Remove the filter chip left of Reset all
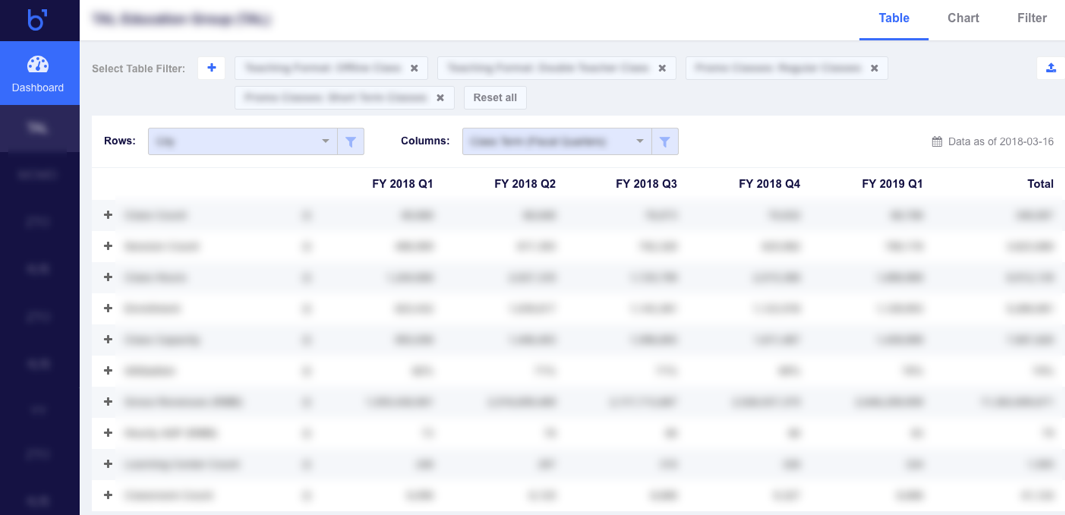The height and width of the screenshot is (515, 1065). 440,98
